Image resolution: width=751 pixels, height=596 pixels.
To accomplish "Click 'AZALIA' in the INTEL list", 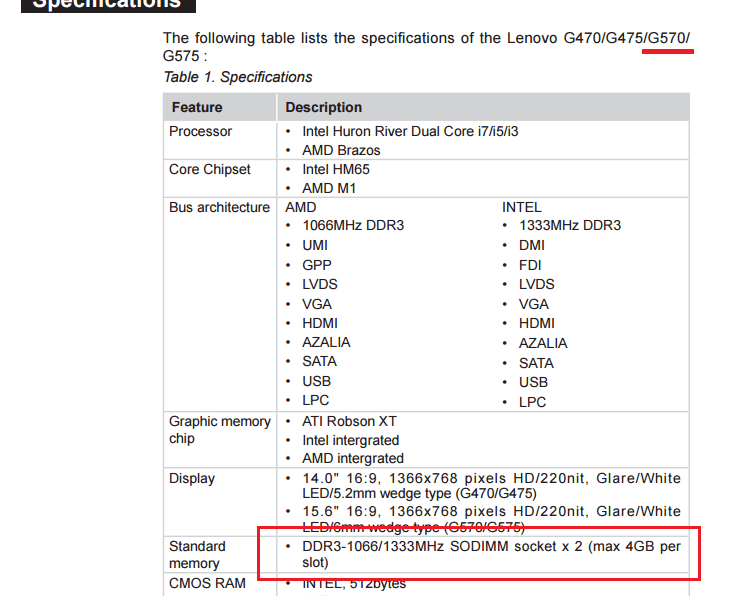I will pos(543,343).
